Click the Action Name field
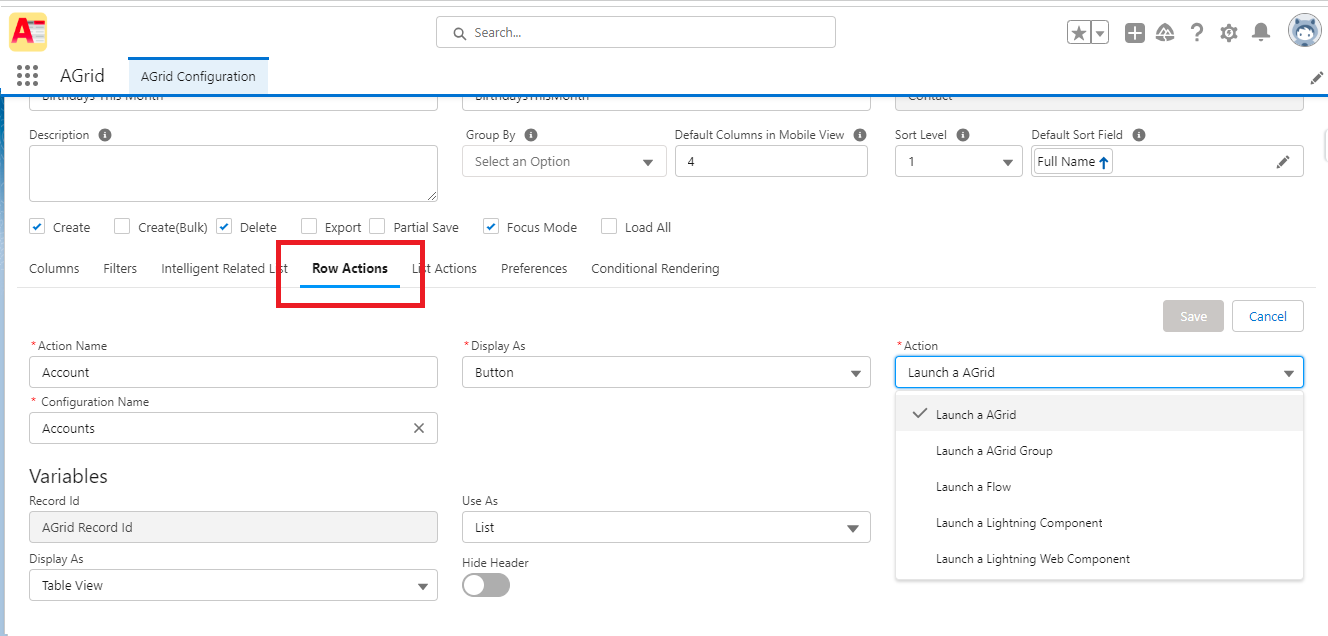The image size is (1328, 636). [233, 372]
